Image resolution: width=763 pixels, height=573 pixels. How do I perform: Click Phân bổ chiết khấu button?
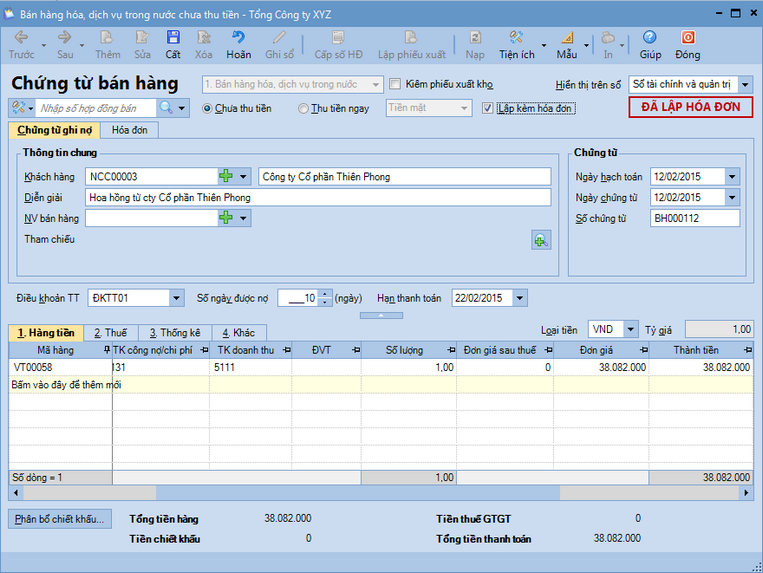59,519
